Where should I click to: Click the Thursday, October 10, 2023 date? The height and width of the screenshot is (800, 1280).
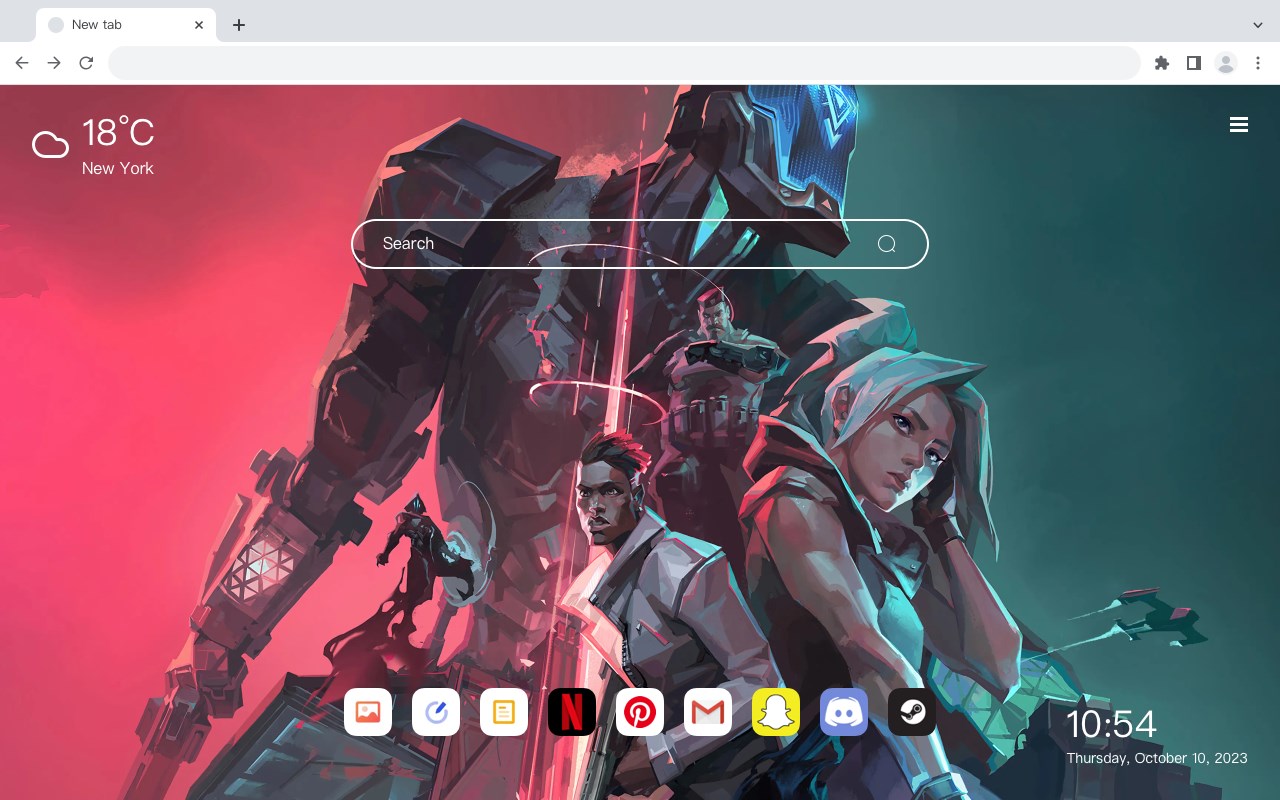(x=1157, y=758)
